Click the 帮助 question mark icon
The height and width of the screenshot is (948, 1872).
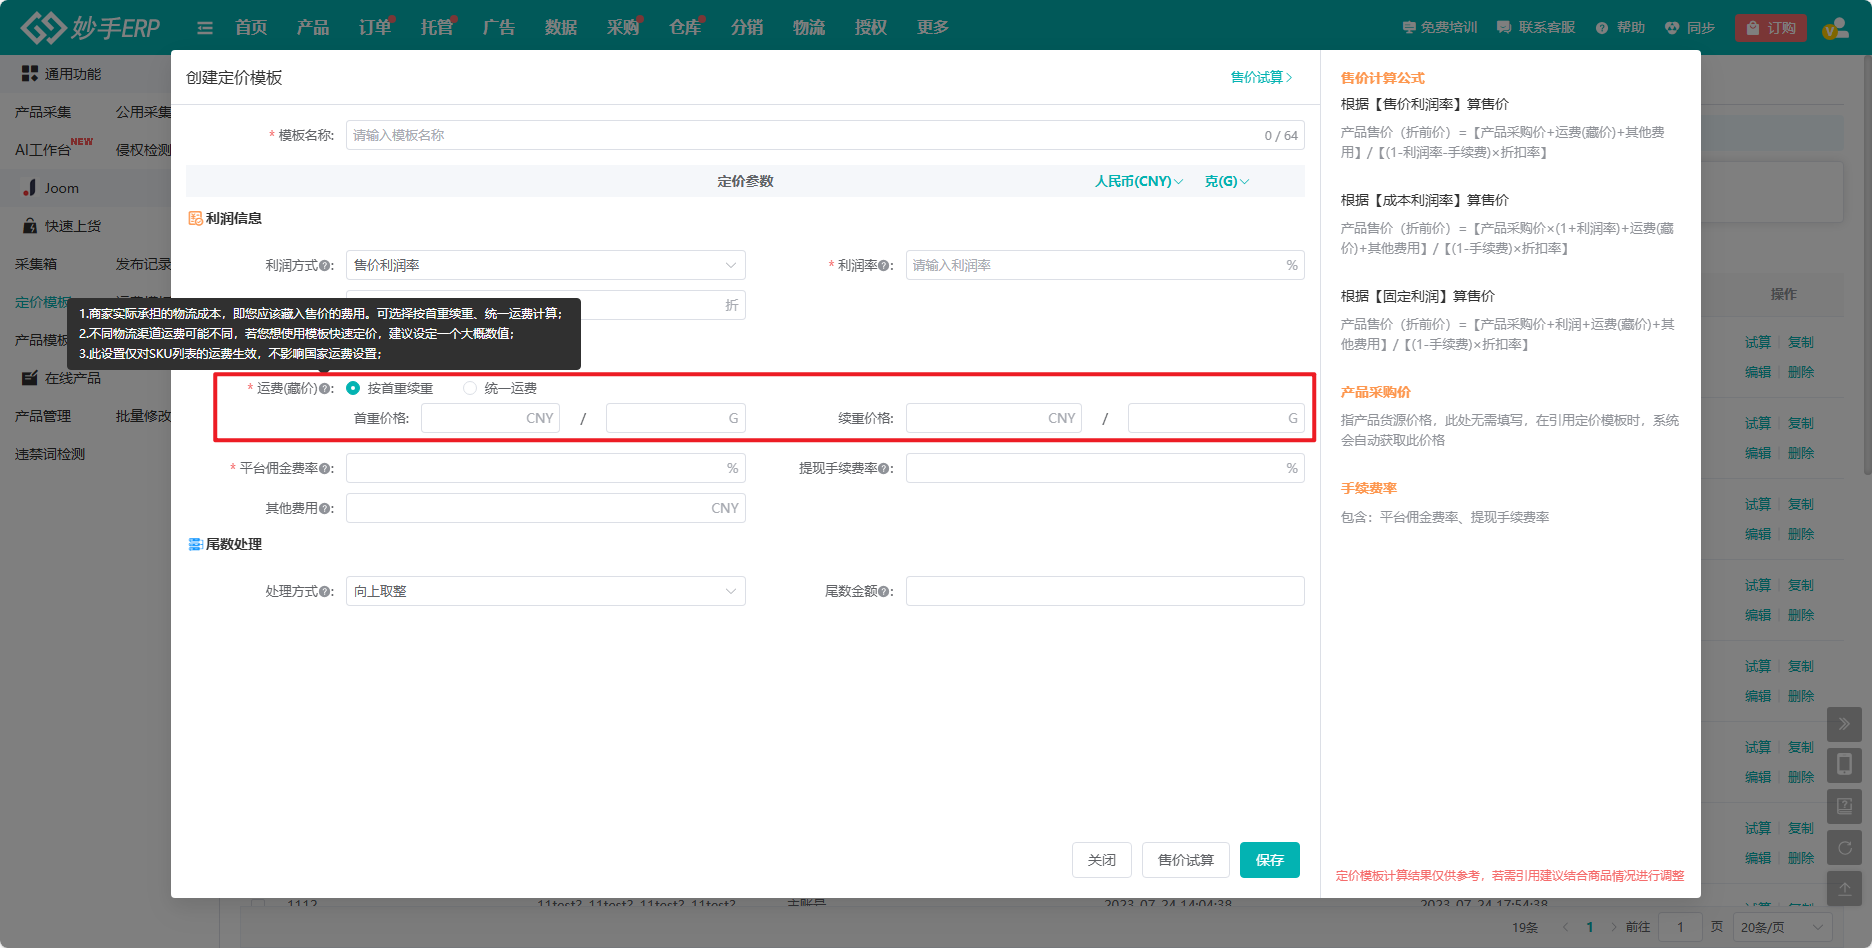click(1602, 28)
